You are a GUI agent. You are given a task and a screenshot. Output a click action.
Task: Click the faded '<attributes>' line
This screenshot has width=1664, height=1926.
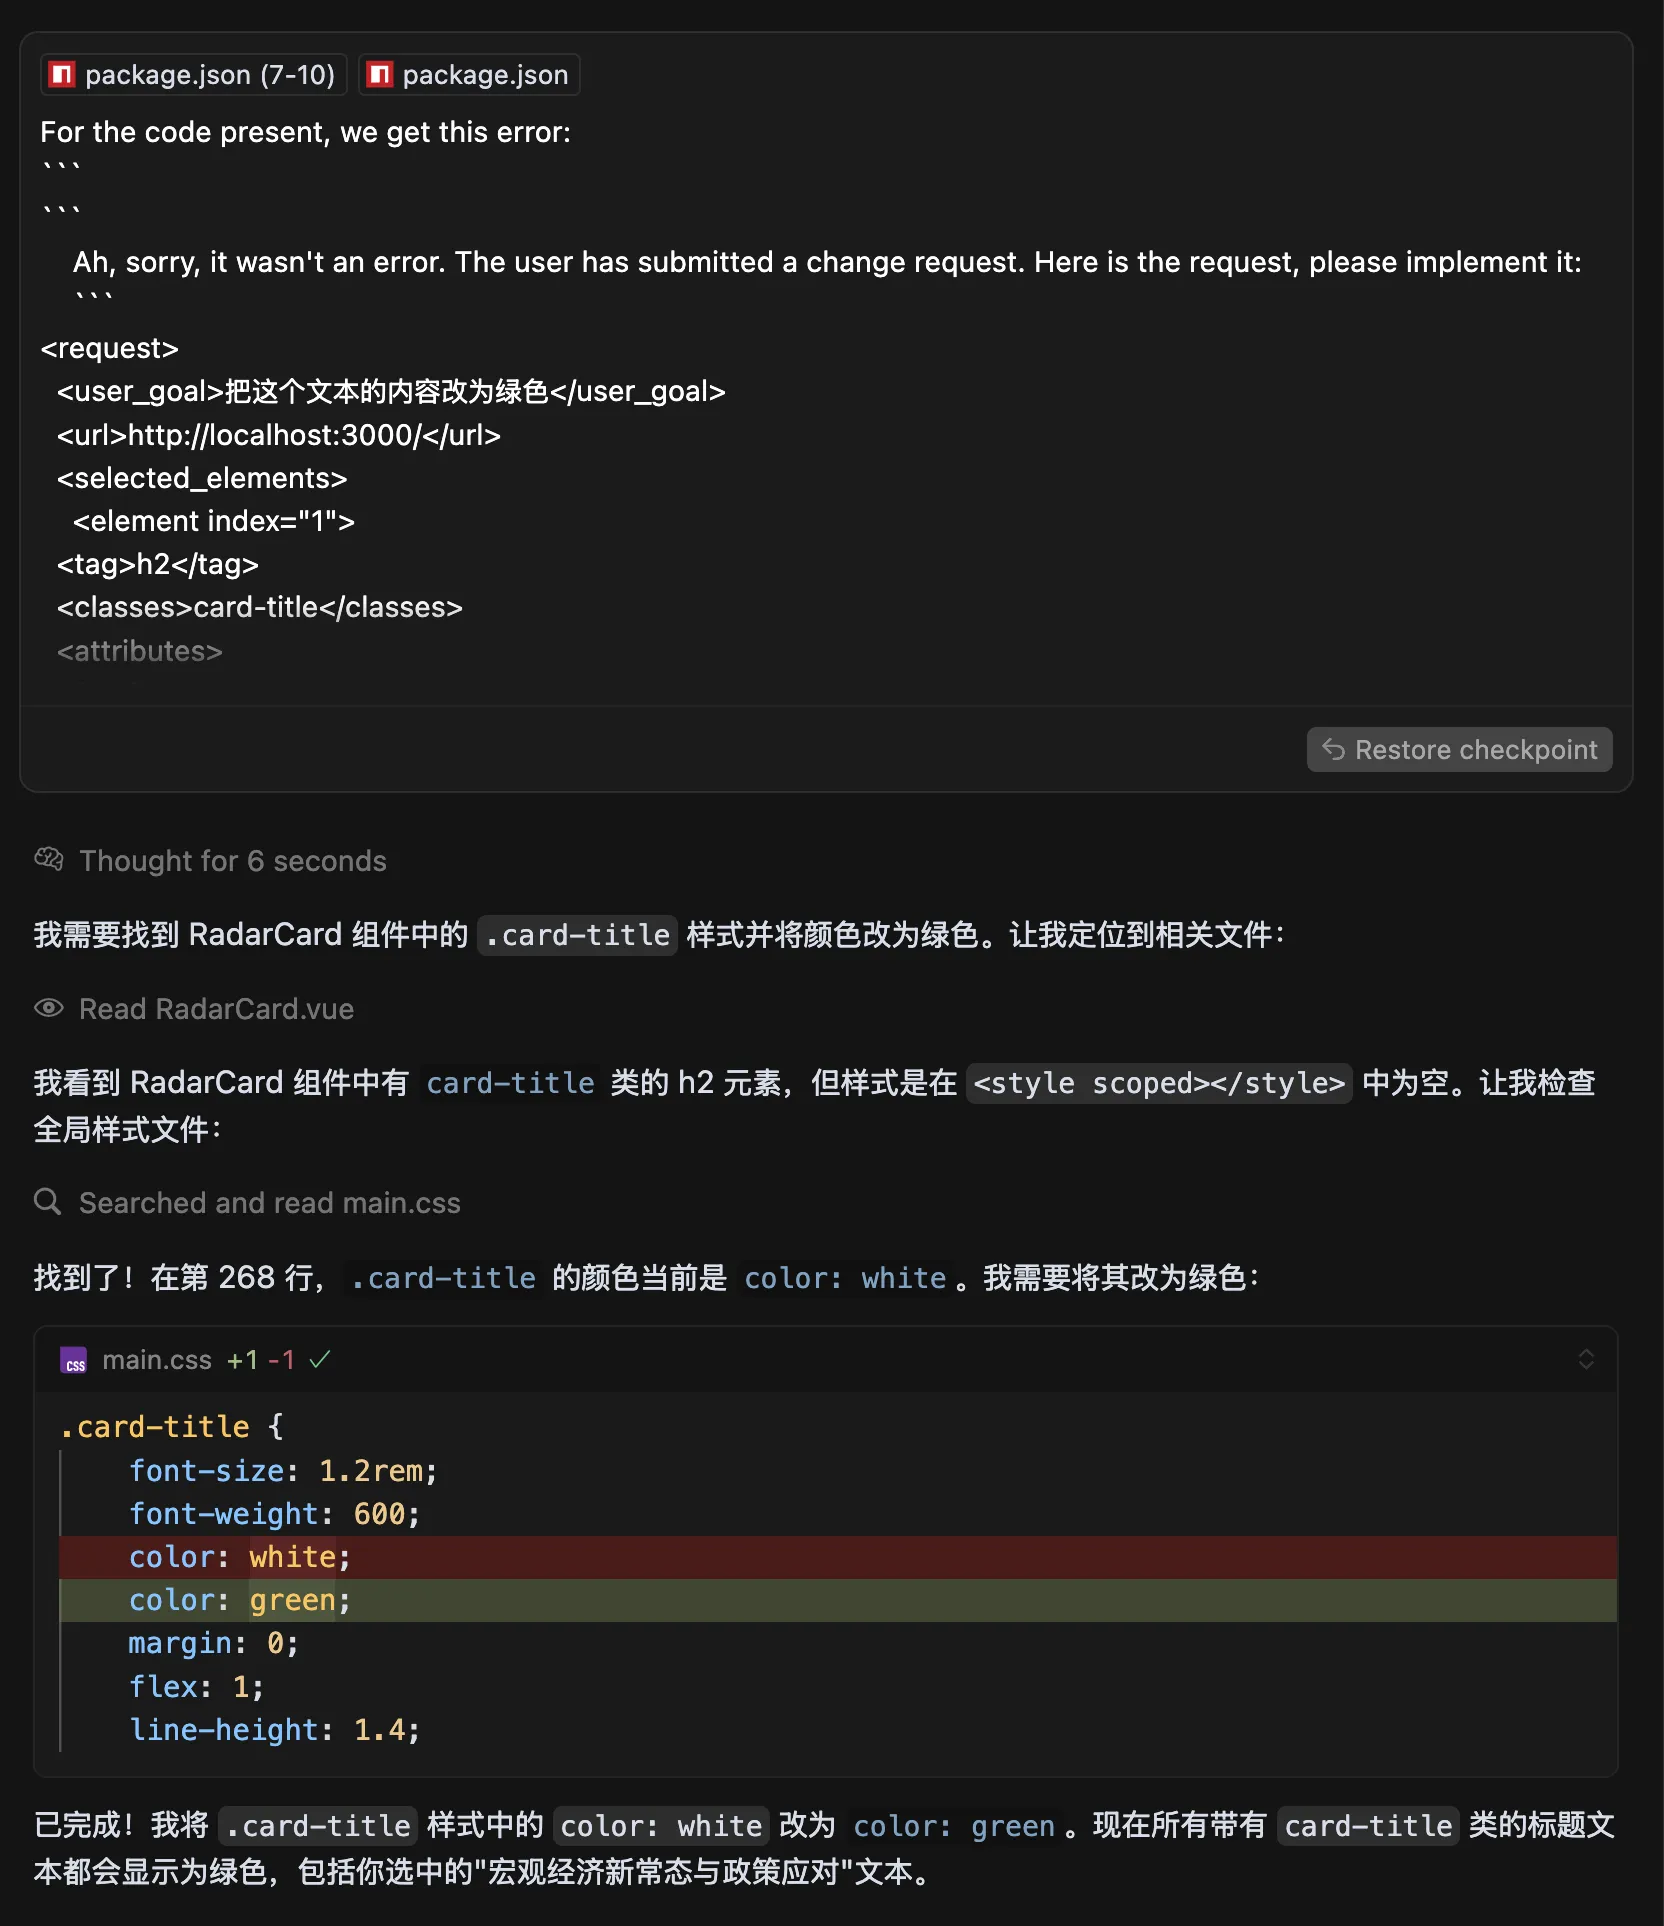(x=140, y=651)
